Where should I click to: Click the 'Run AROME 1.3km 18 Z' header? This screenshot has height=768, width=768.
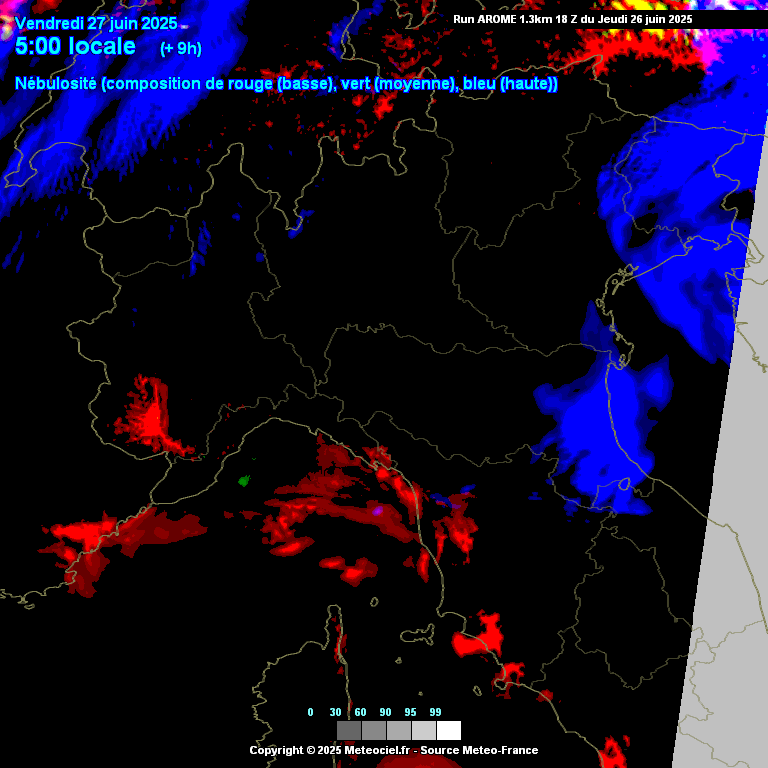pos(573,19)
